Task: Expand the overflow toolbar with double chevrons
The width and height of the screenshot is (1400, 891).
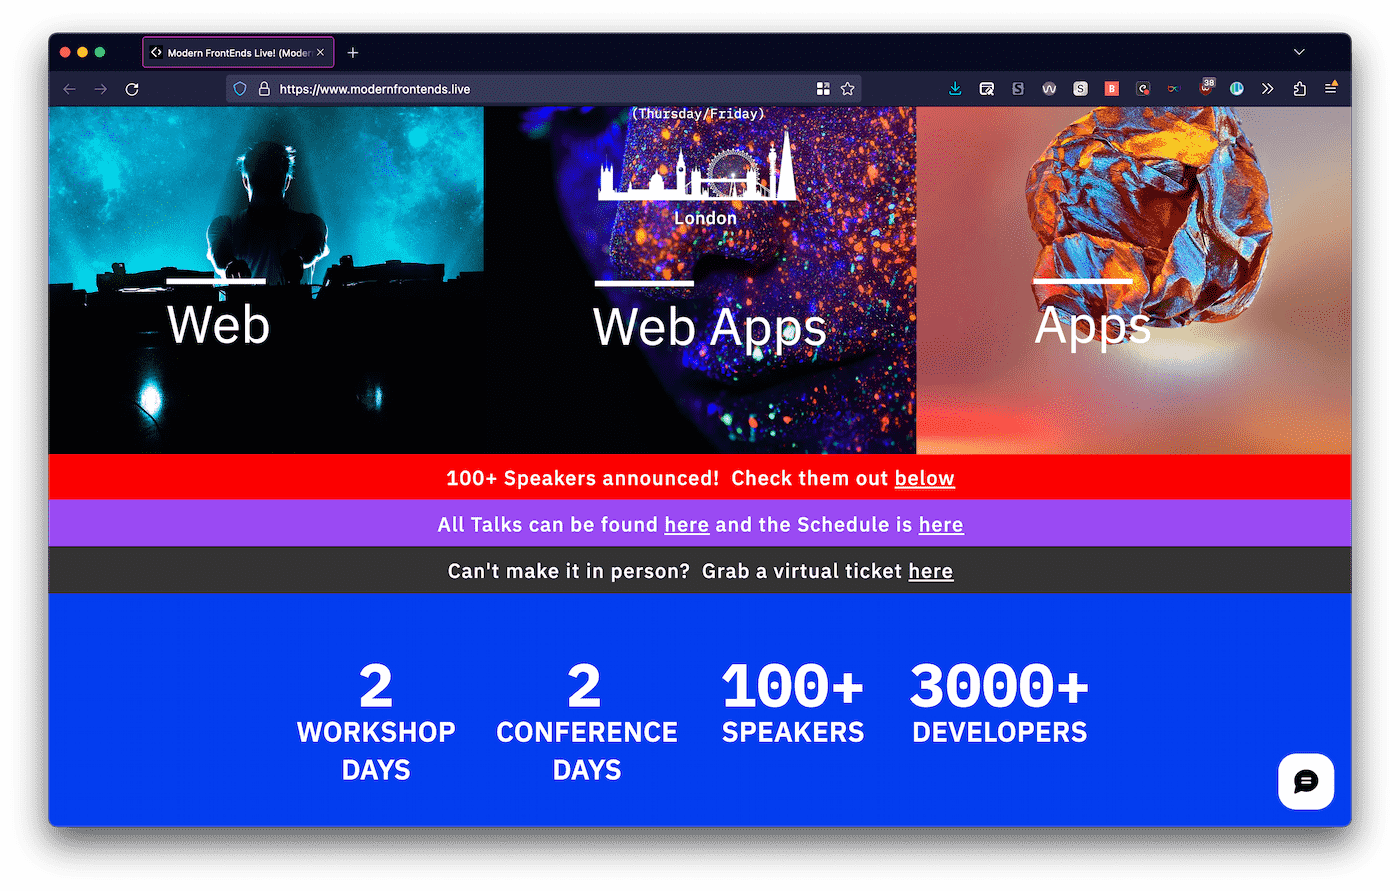Action: [1267, 88]
